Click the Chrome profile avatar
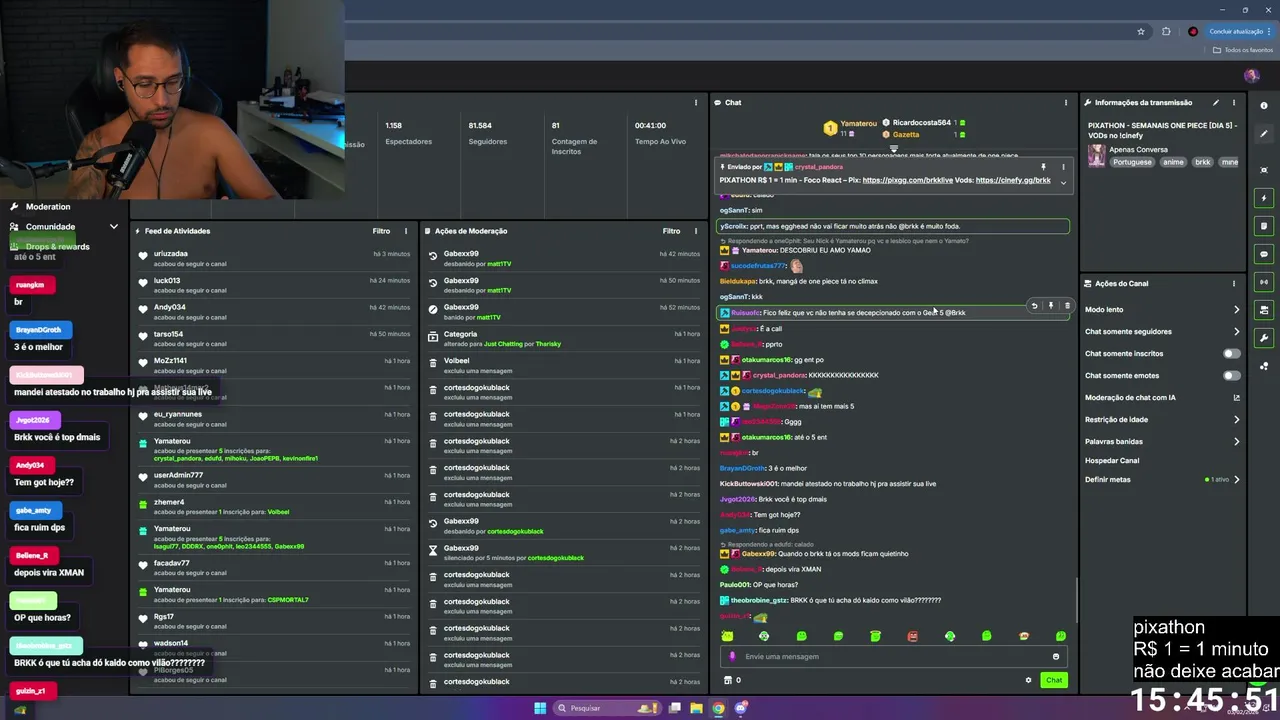 [x=1192, y=31]
